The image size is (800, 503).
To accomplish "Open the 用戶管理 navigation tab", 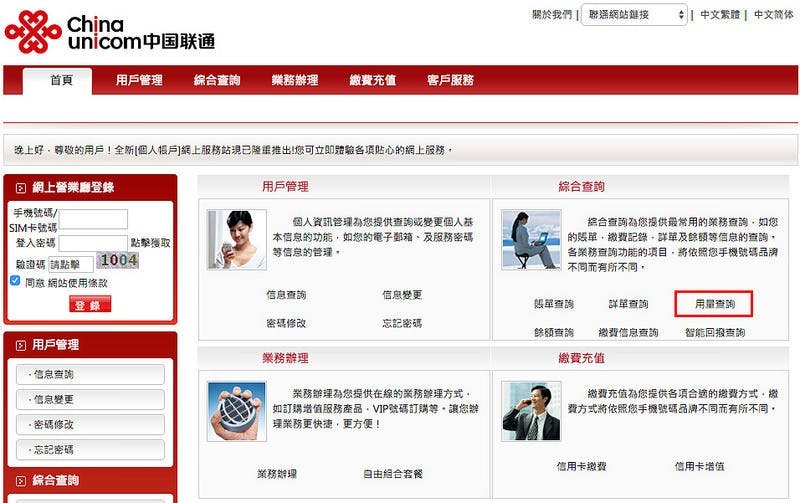I will click(x=139, y=80).
